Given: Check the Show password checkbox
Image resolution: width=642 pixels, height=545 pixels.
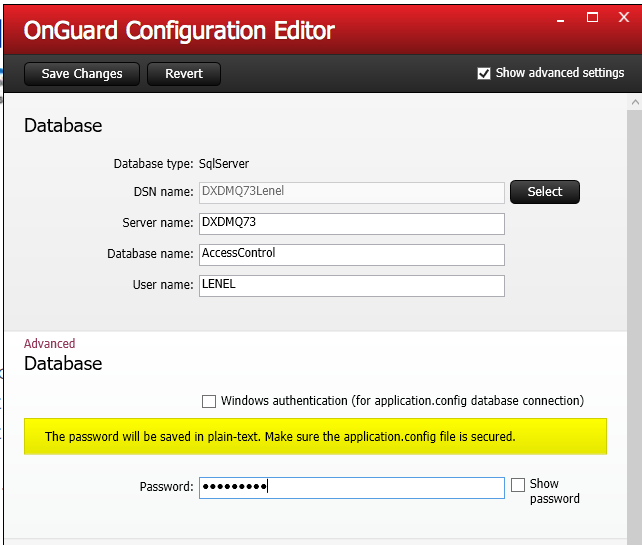Looking at the screenshot, I should [x=518, y=485].
